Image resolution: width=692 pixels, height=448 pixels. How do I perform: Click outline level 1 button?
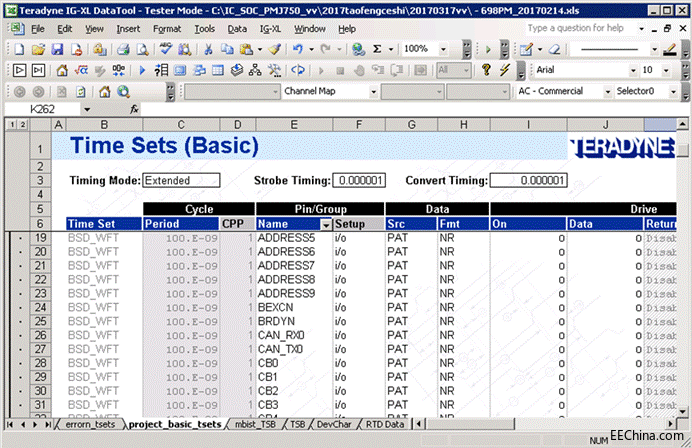tap(12, 125)
